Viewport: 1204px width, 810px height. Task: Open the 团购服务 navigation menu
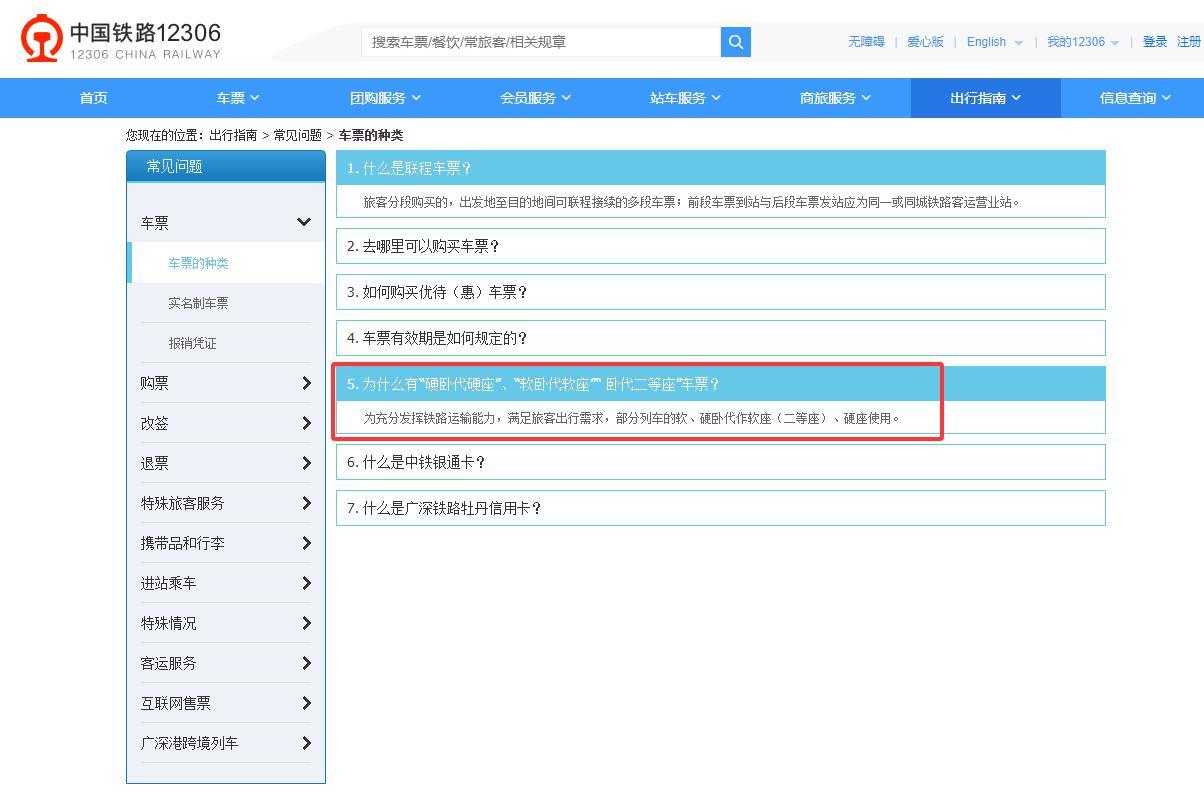click(x=386, y=98)
